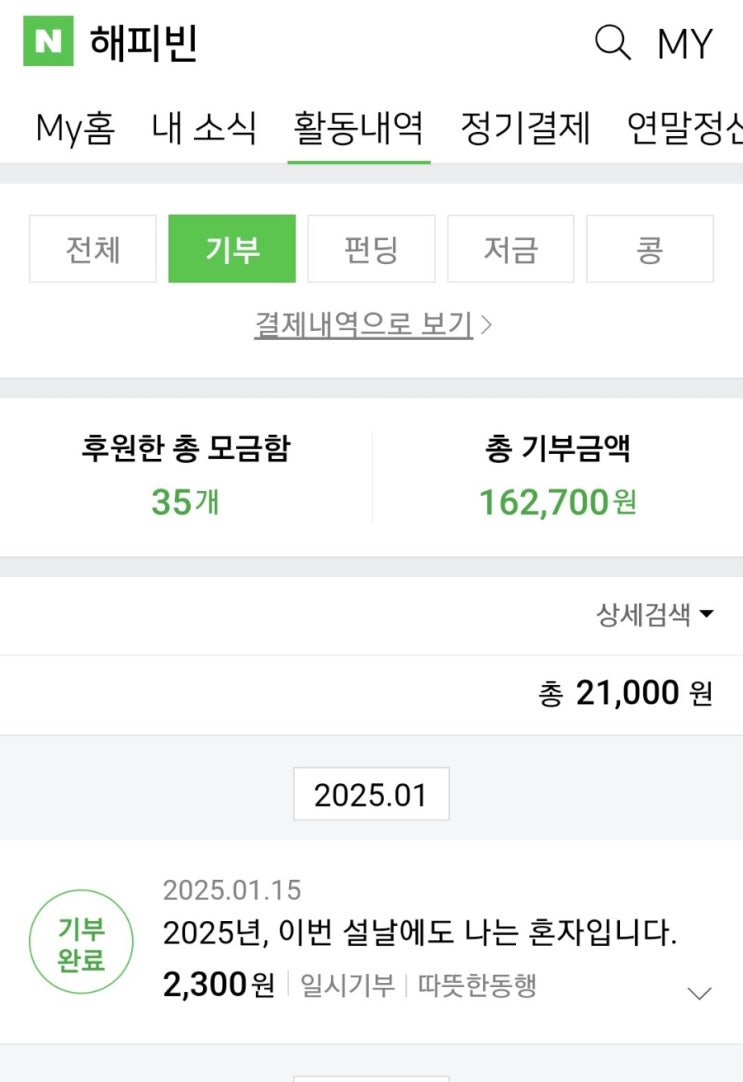Open the MY account menu

point(685,44)
